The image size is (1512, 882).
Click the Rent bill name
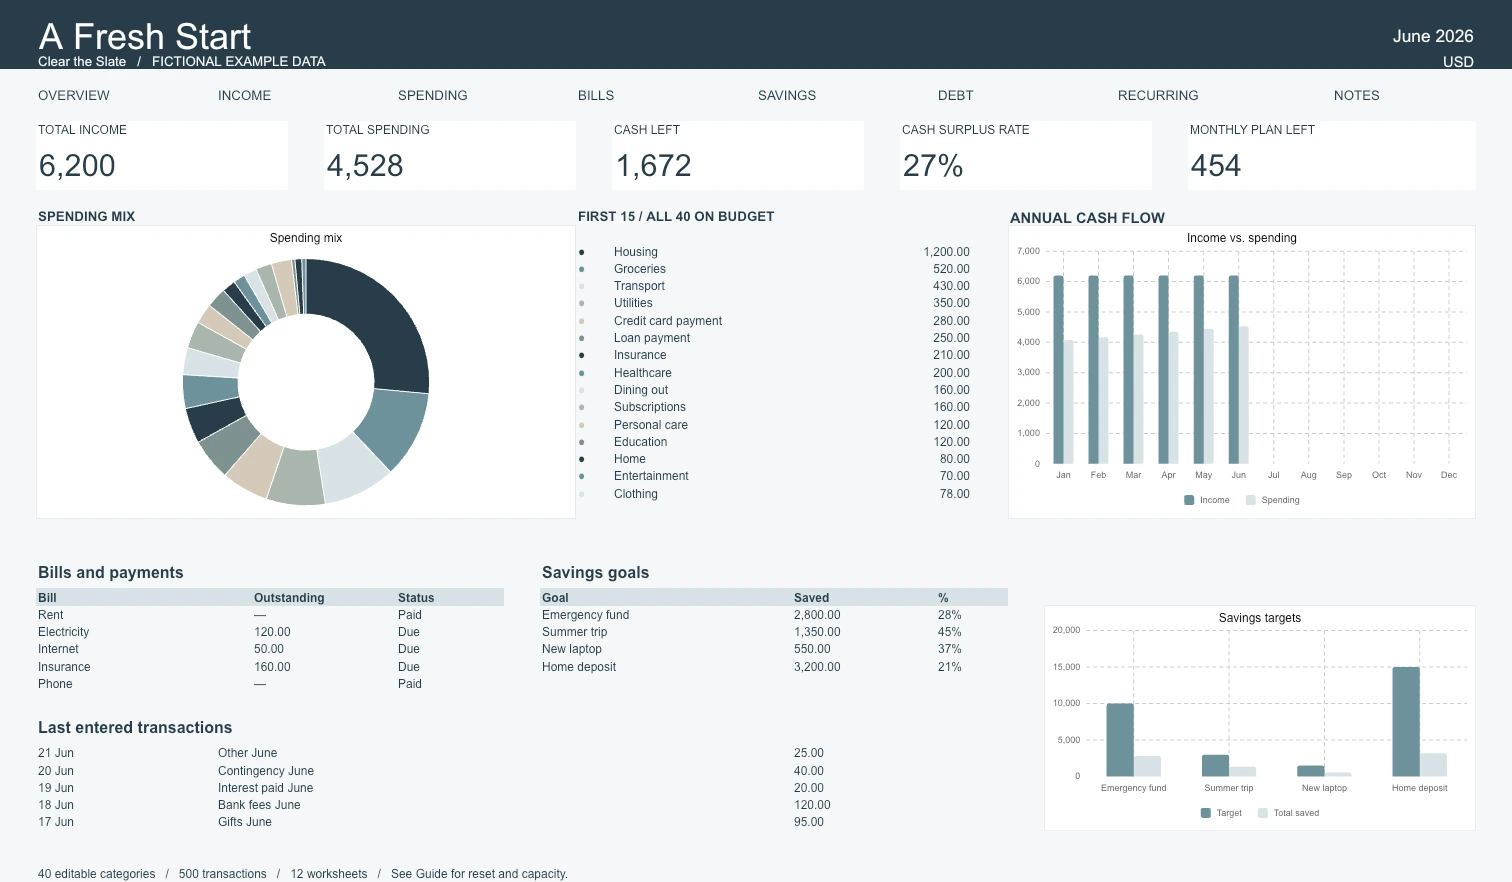pyautogui.click(x=50, y=615)
